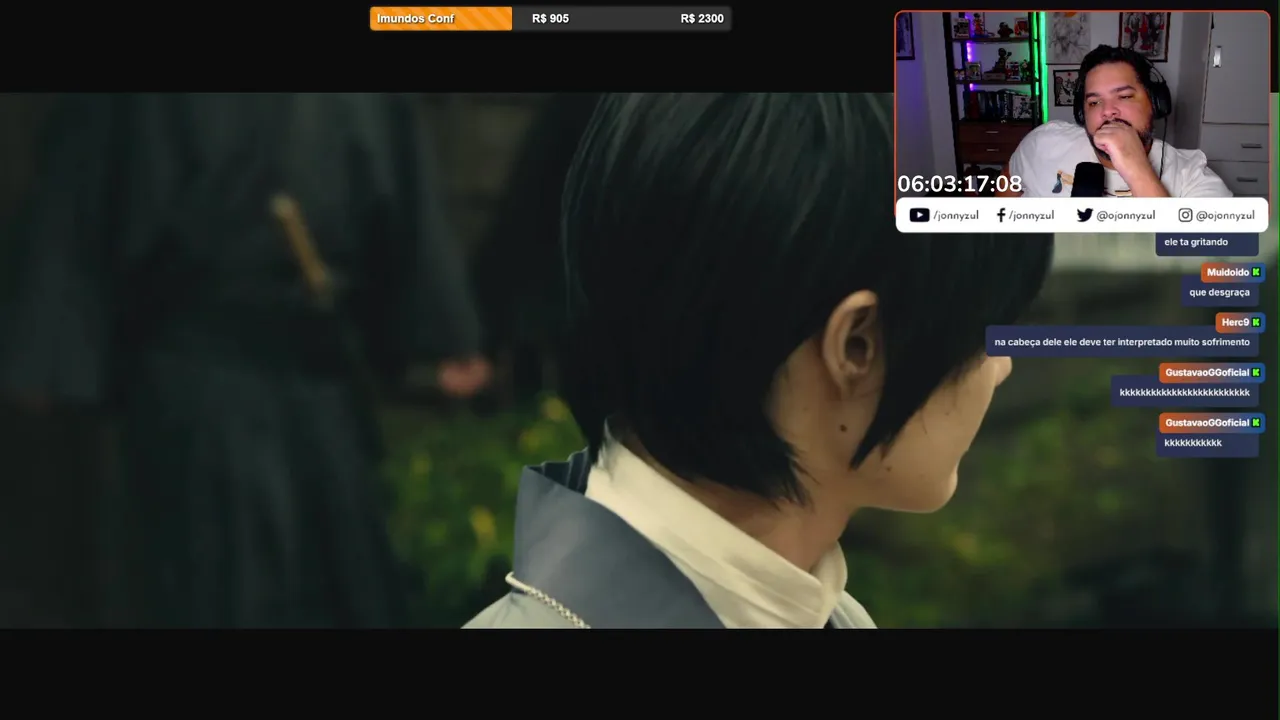Click the YouTube icon in the social bar
The width and height of the screenshot is (1280, 720).
tap(919, 215)
